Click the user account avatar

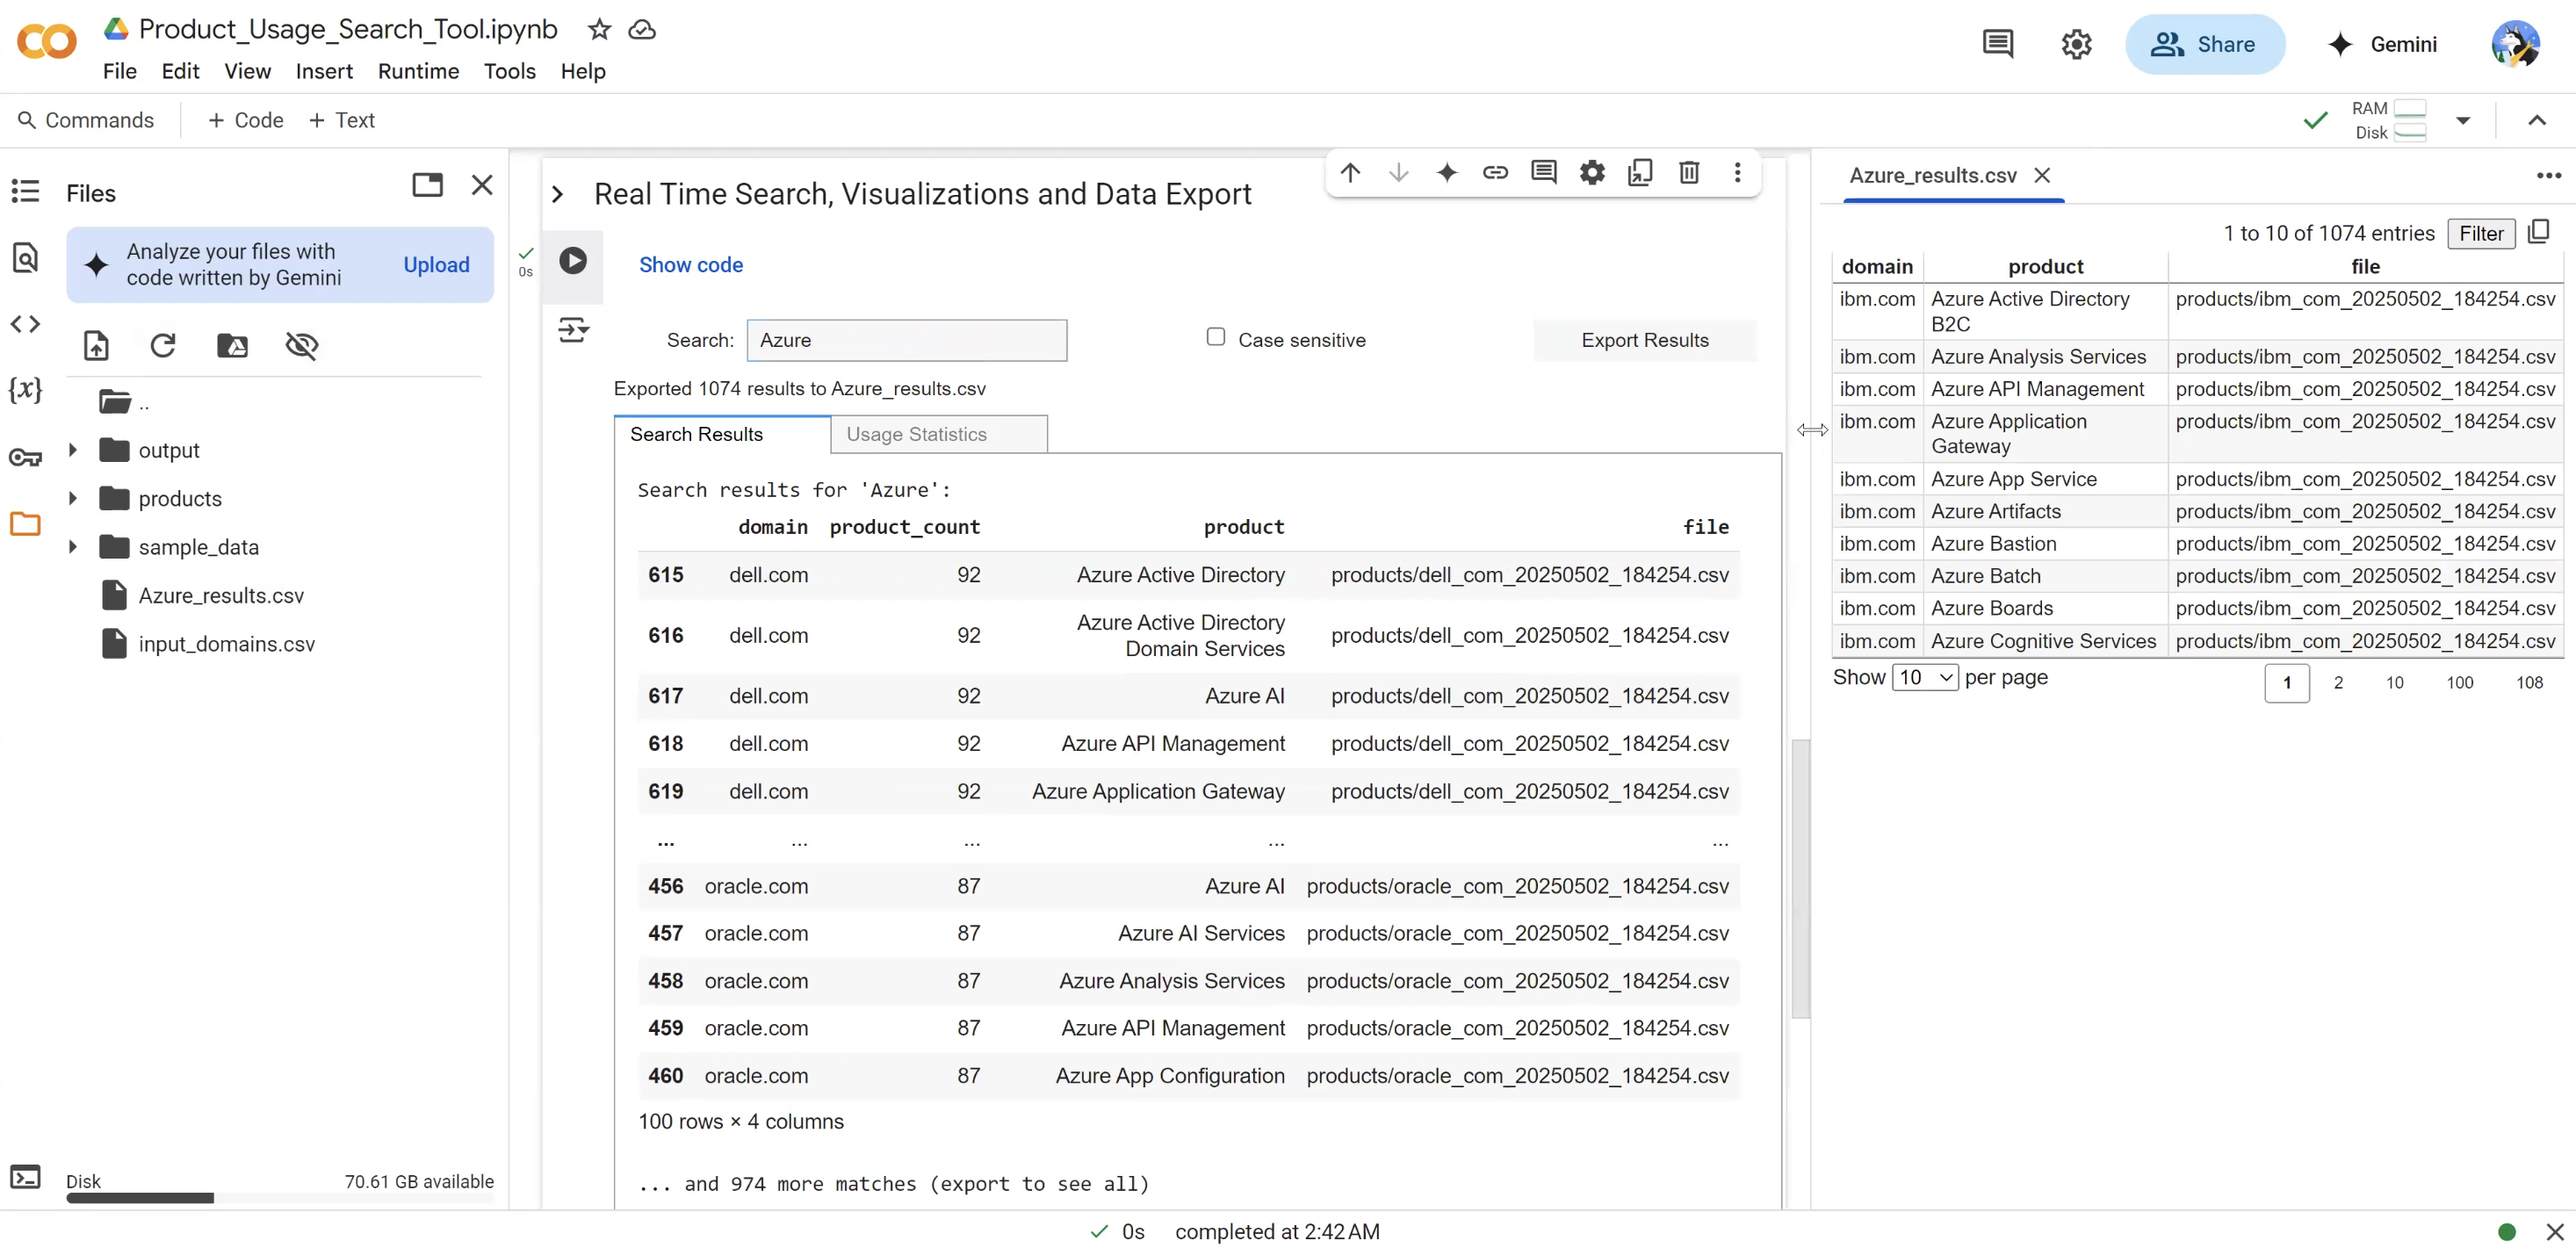click(x=2515, y=44)
